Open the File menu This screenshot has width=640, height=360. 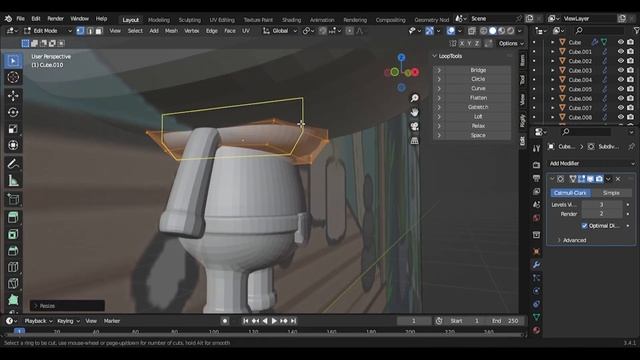(20, 18)
